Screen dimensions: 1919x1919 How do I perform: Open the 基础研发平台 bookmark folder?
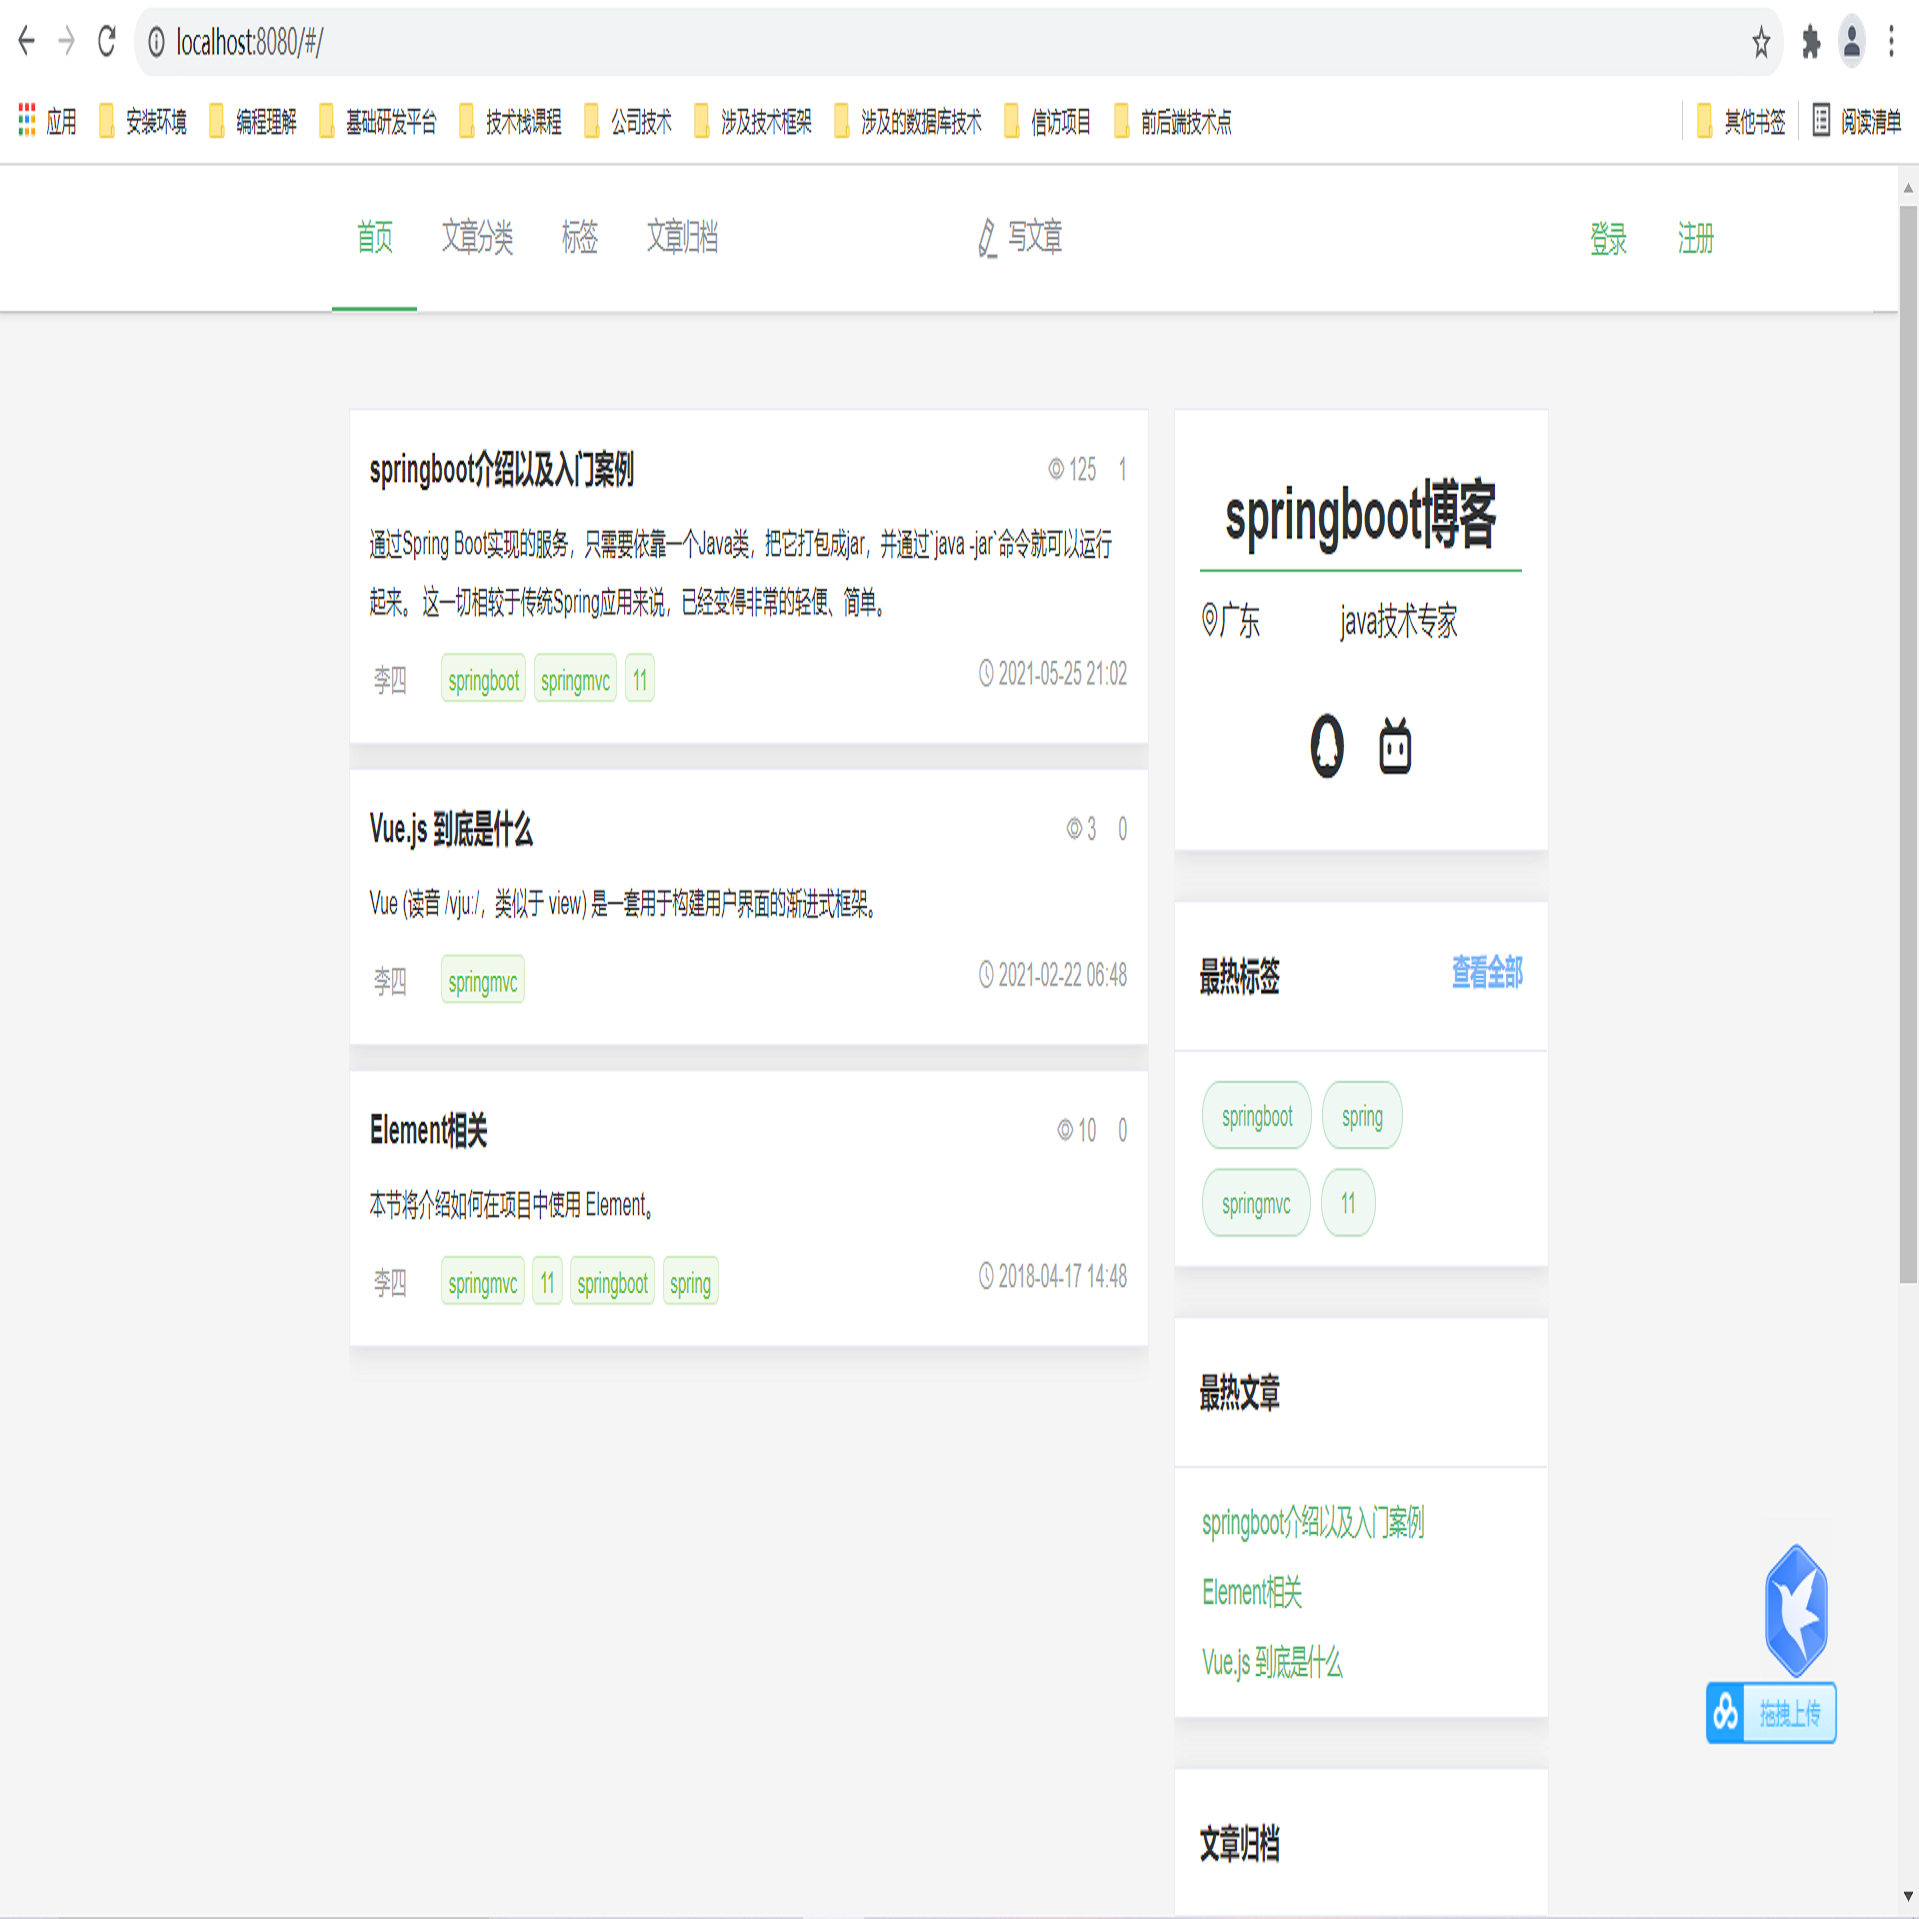pyautogui.click(x=378, y=121)
